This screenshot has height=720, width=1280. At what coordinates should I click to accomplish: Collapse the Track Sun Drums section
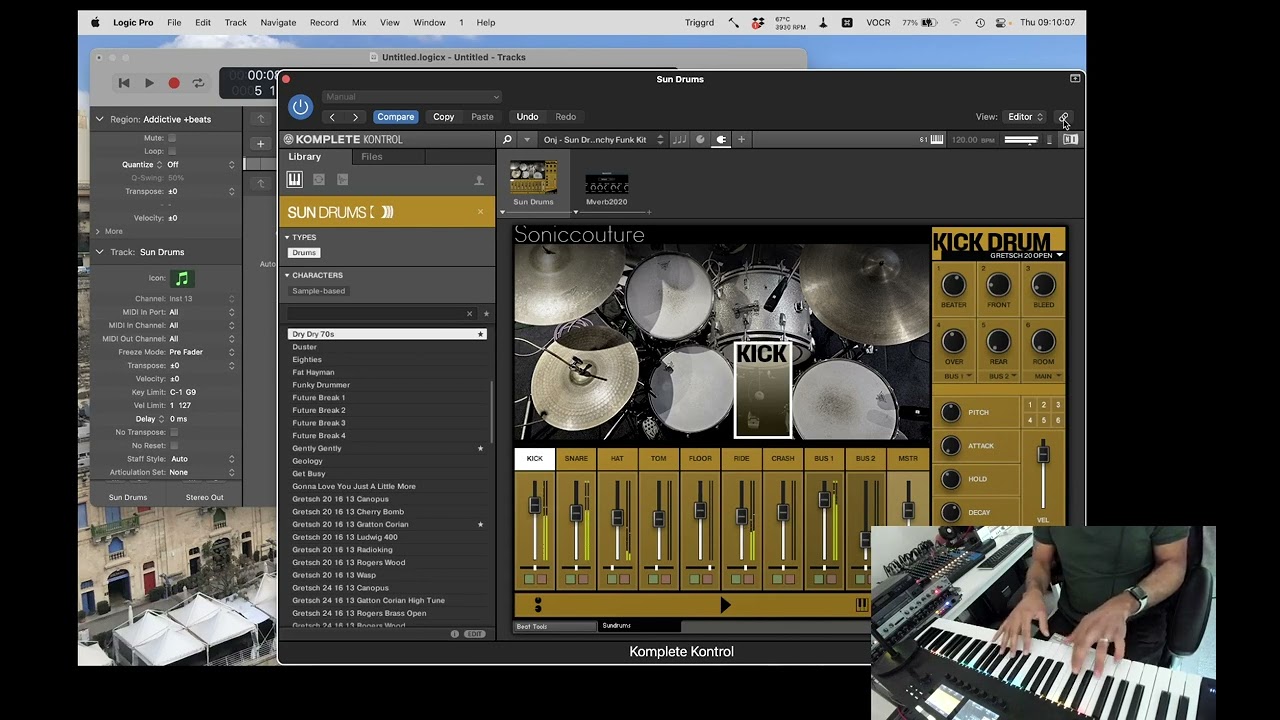pyautogui.click(x=99, y=252)
